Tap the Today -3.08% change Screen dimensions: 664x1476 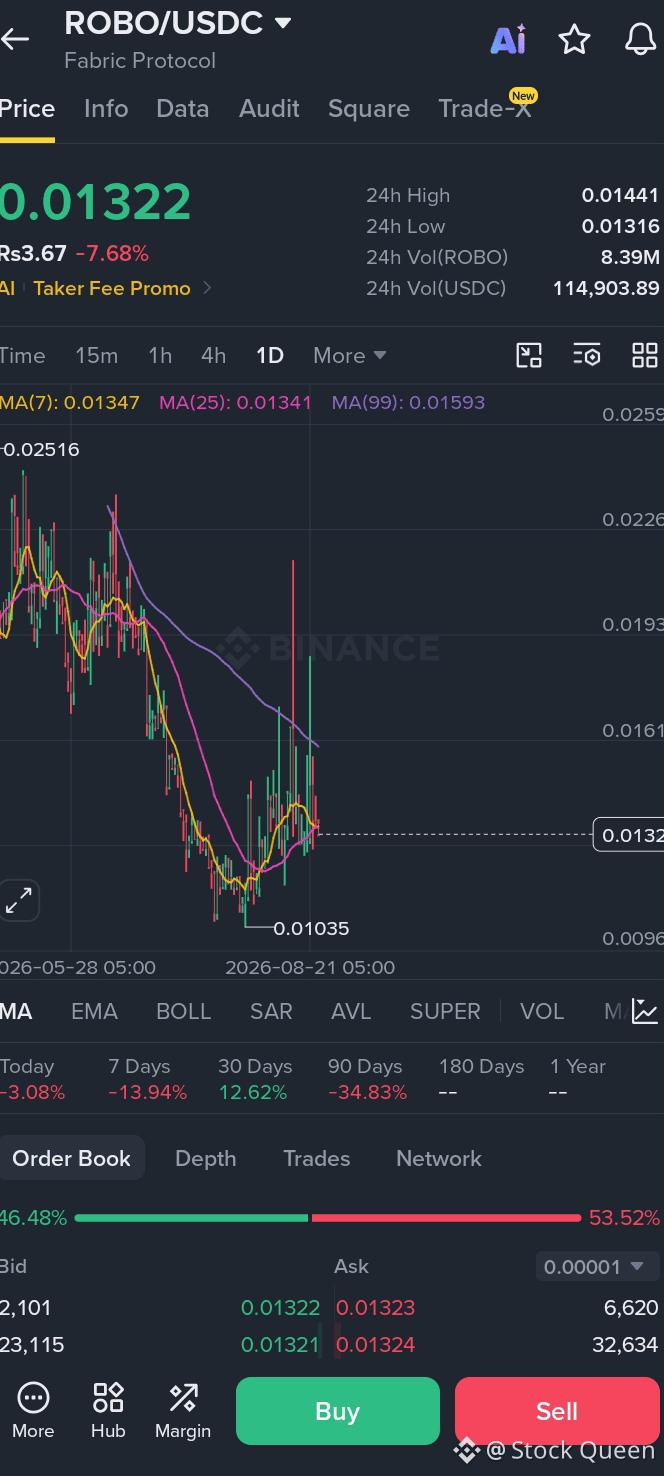point(33,1079)
